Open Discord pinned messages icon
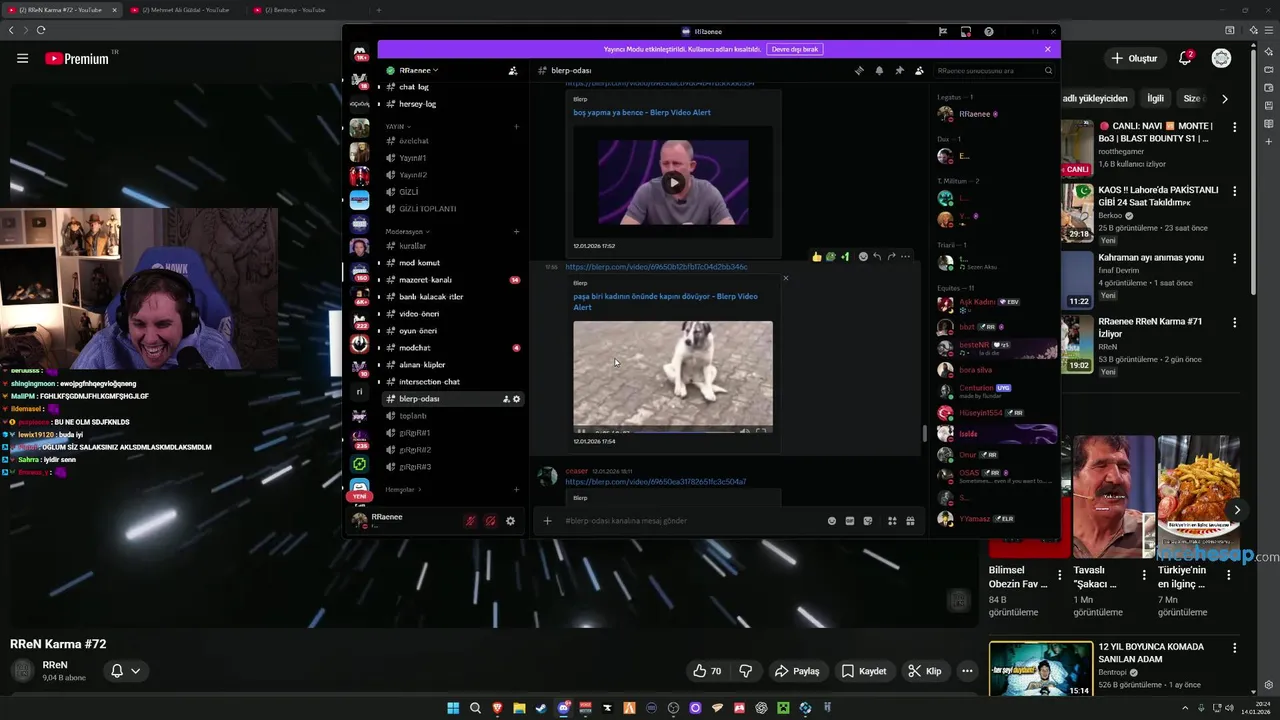1280x720 pixels. (899, 71)
